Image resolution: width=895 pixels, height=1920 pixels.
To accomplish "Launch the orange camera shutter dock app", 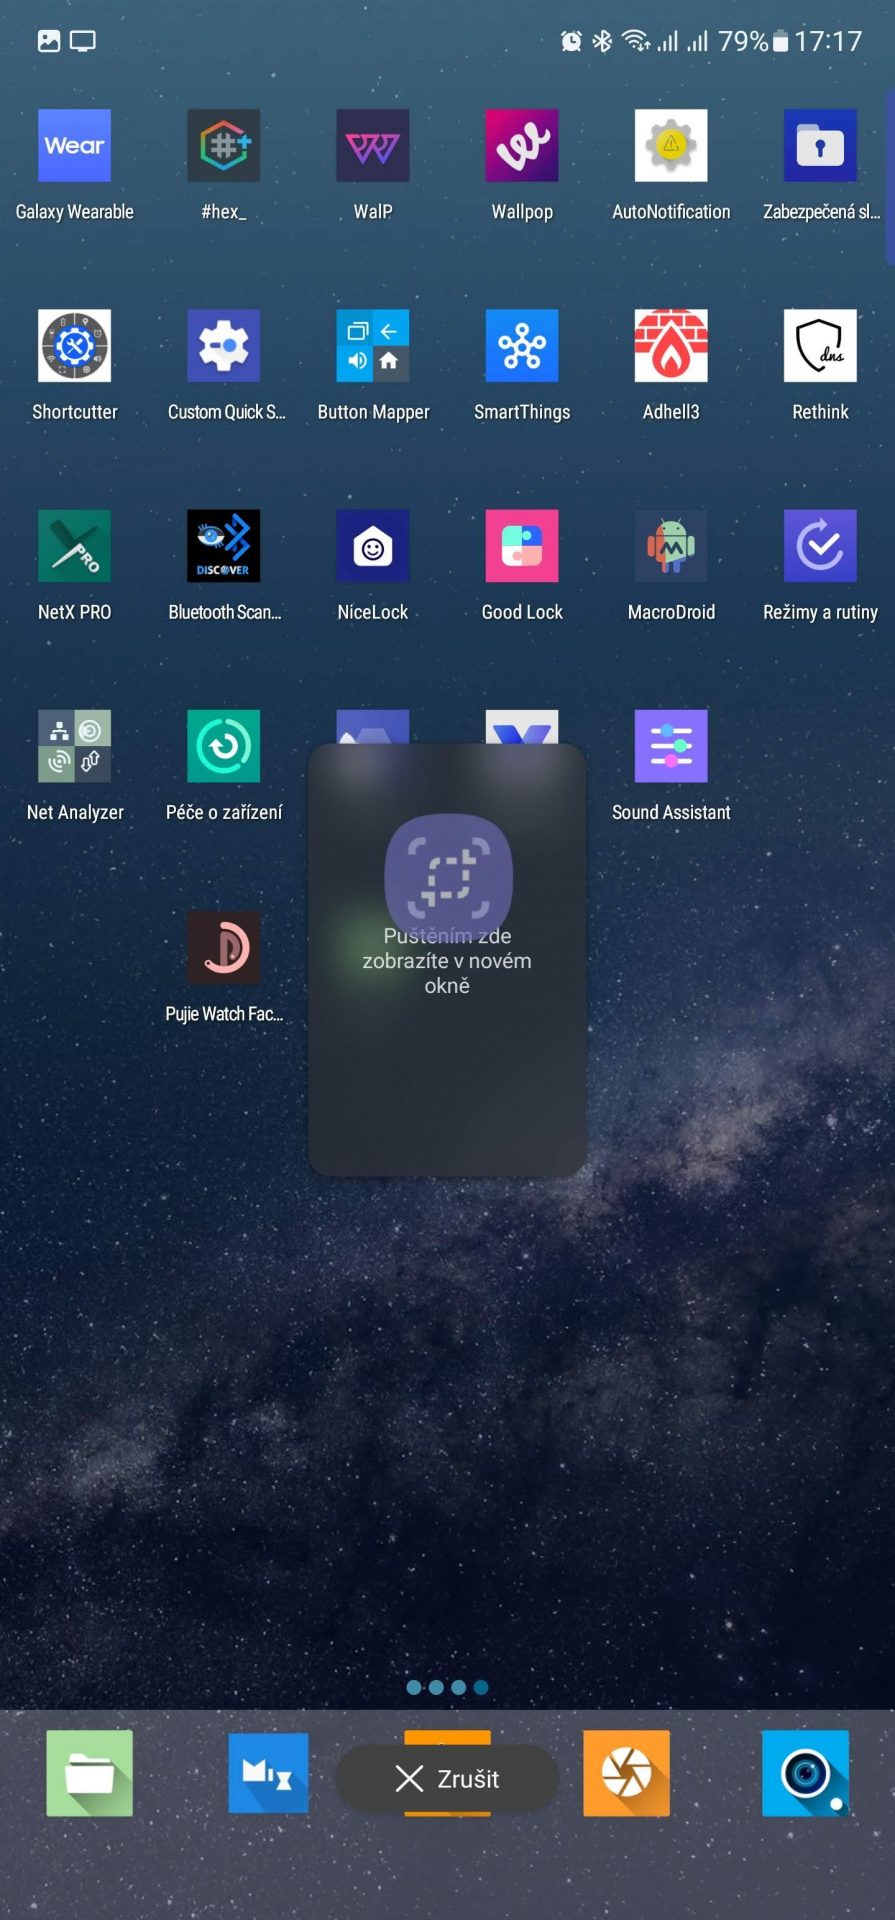I will coord(626,1773).
